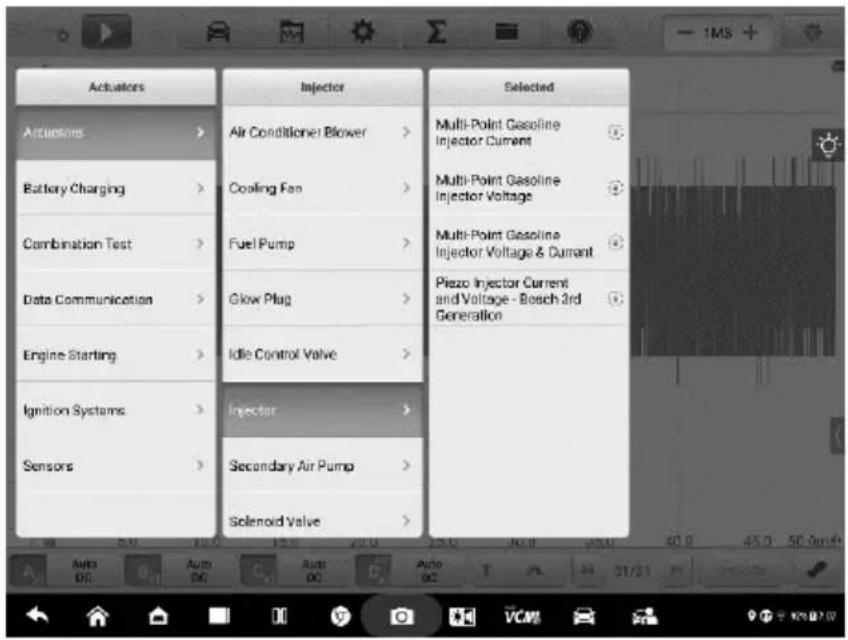Image resolution: width=848 pixels, height=640 pixels.
Task: Tap the Android home icon
Action: point(98,616)
